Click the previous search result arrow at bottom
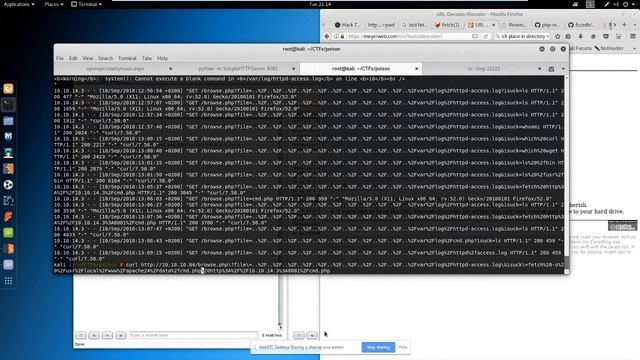Screen dimensions: 640x360 point(94,335)
